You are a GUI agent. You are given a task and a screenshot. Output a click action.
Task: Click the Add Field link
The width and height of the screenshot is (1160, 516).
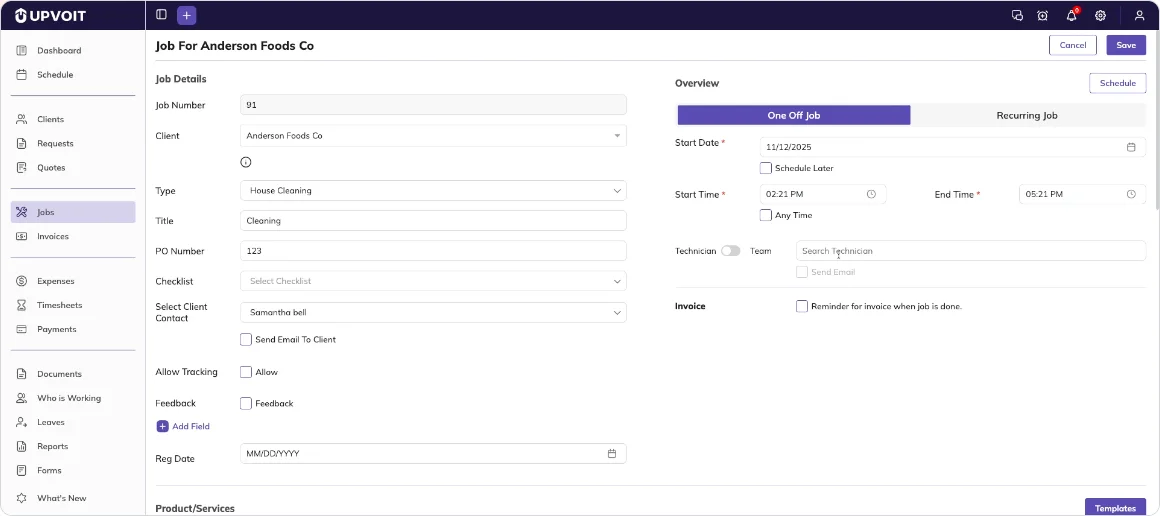coord(183,426)
